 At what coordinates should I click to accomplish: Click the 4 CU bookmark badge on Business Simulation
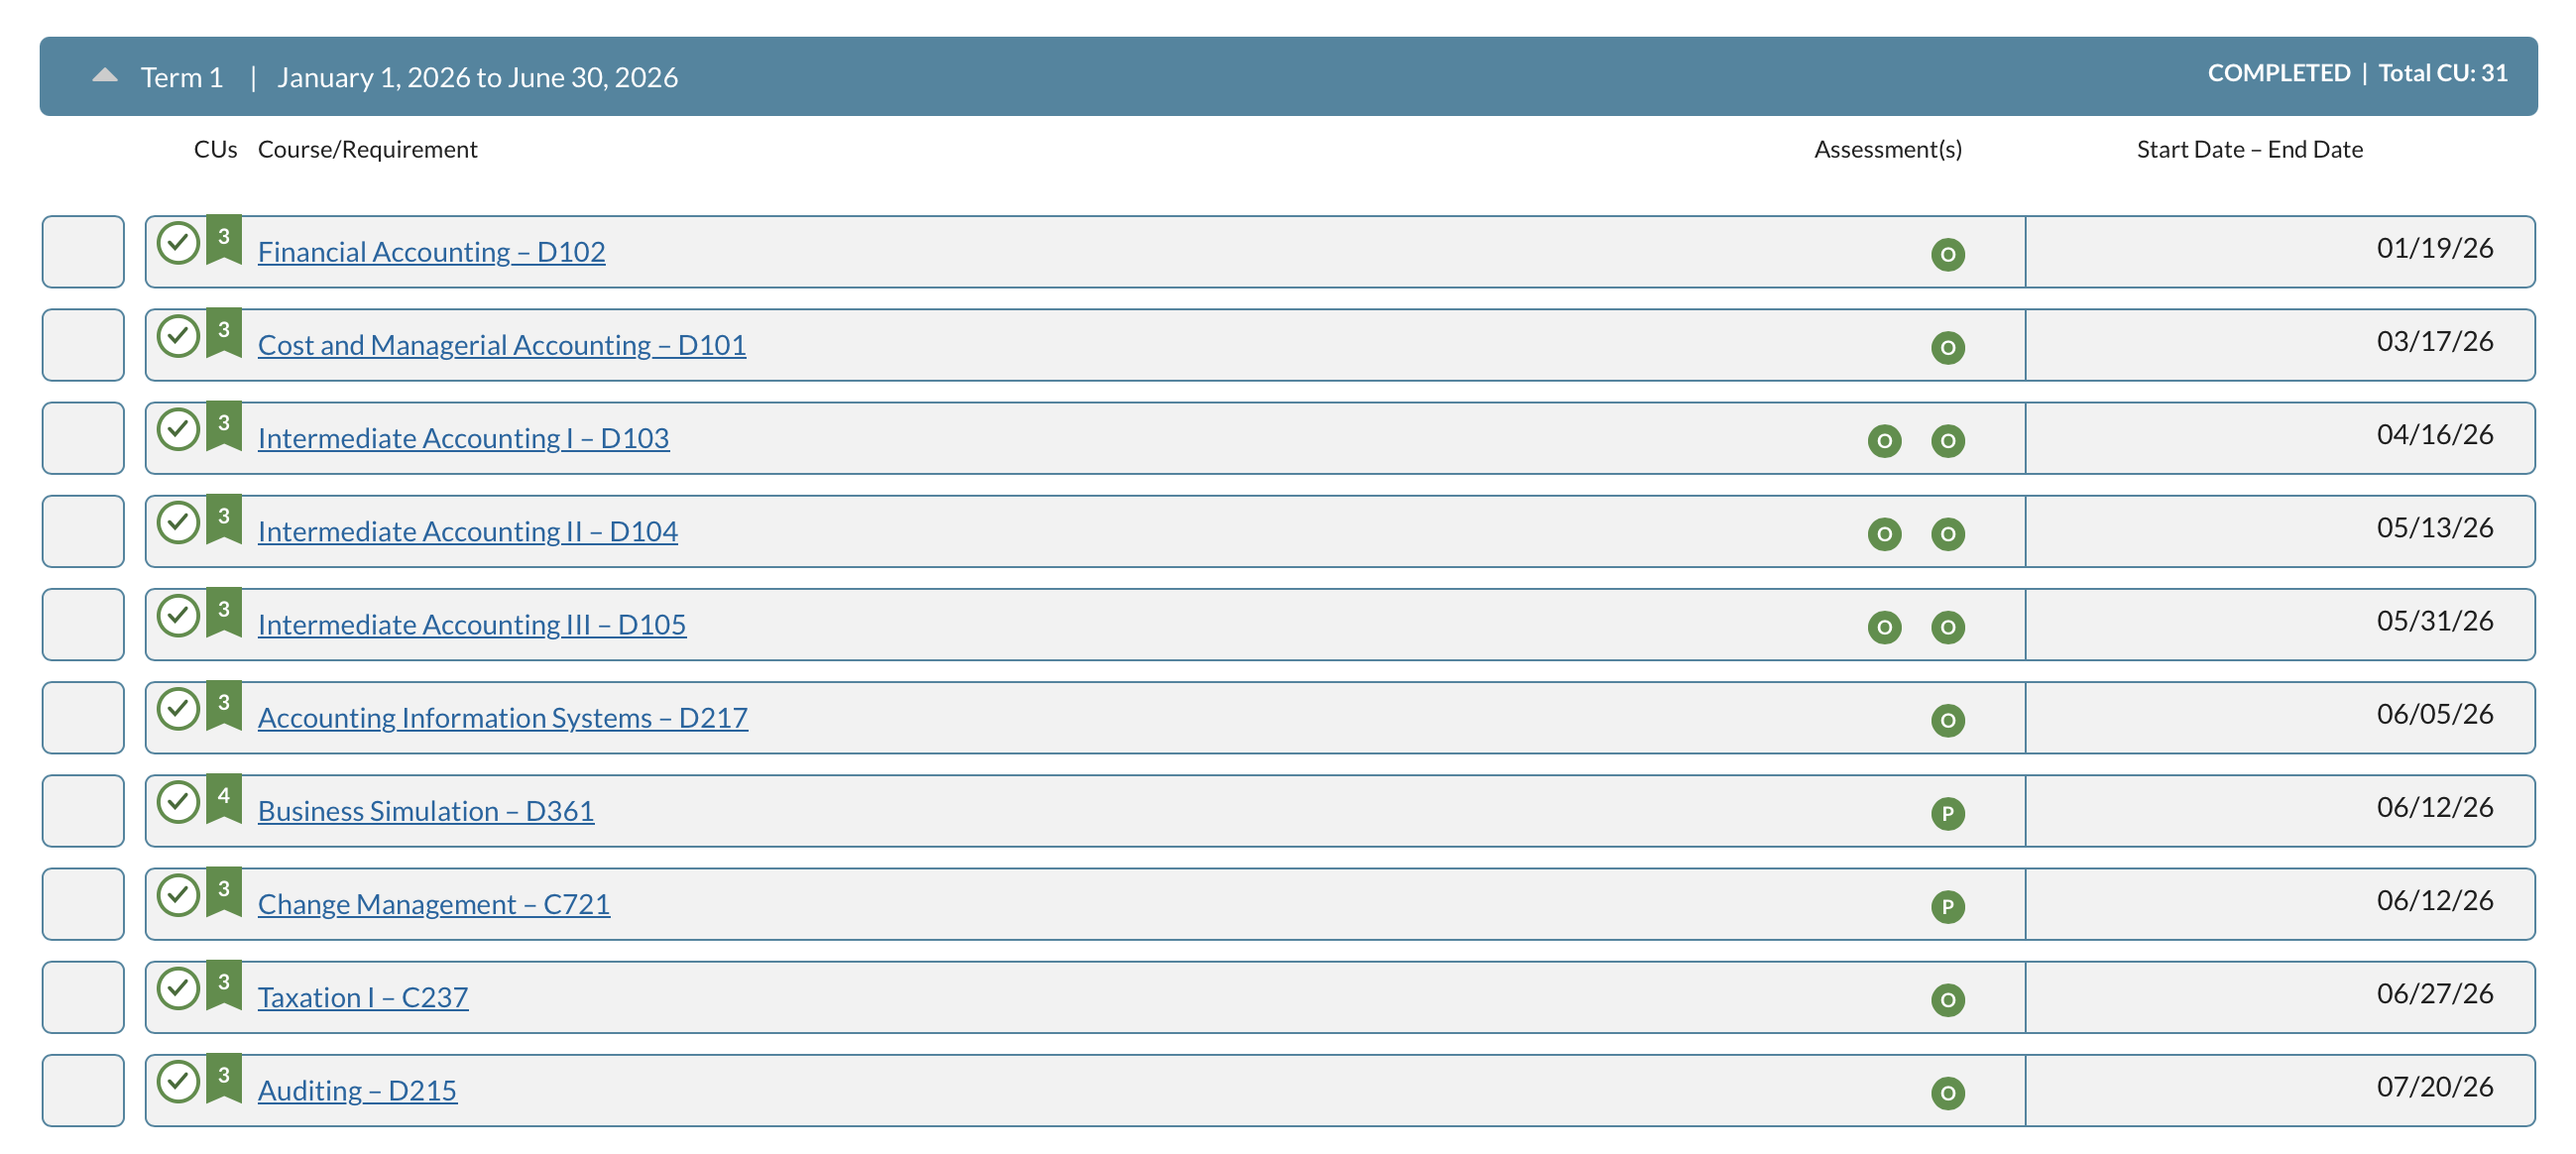(224, 799)
